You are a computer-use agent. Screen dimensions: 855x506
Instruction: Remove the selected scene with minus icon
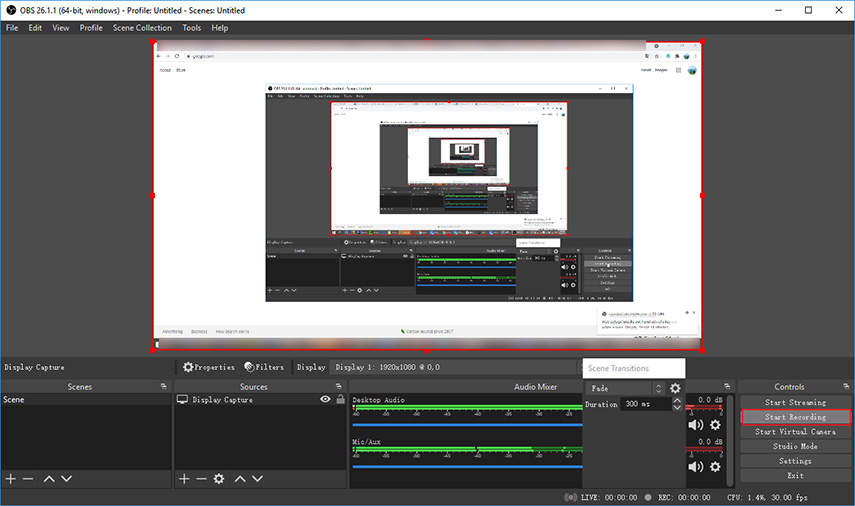pos(28,479)
